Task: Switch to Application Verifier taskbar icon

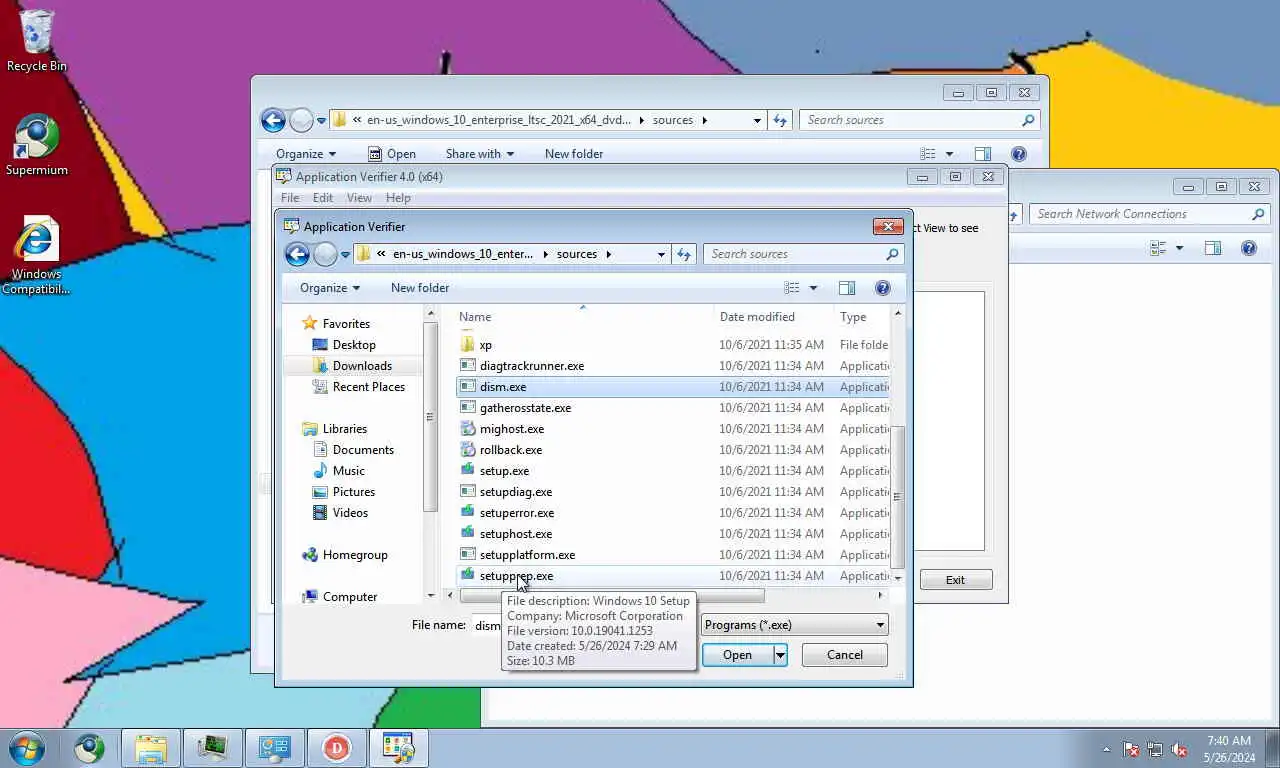Action: point(398,747)
